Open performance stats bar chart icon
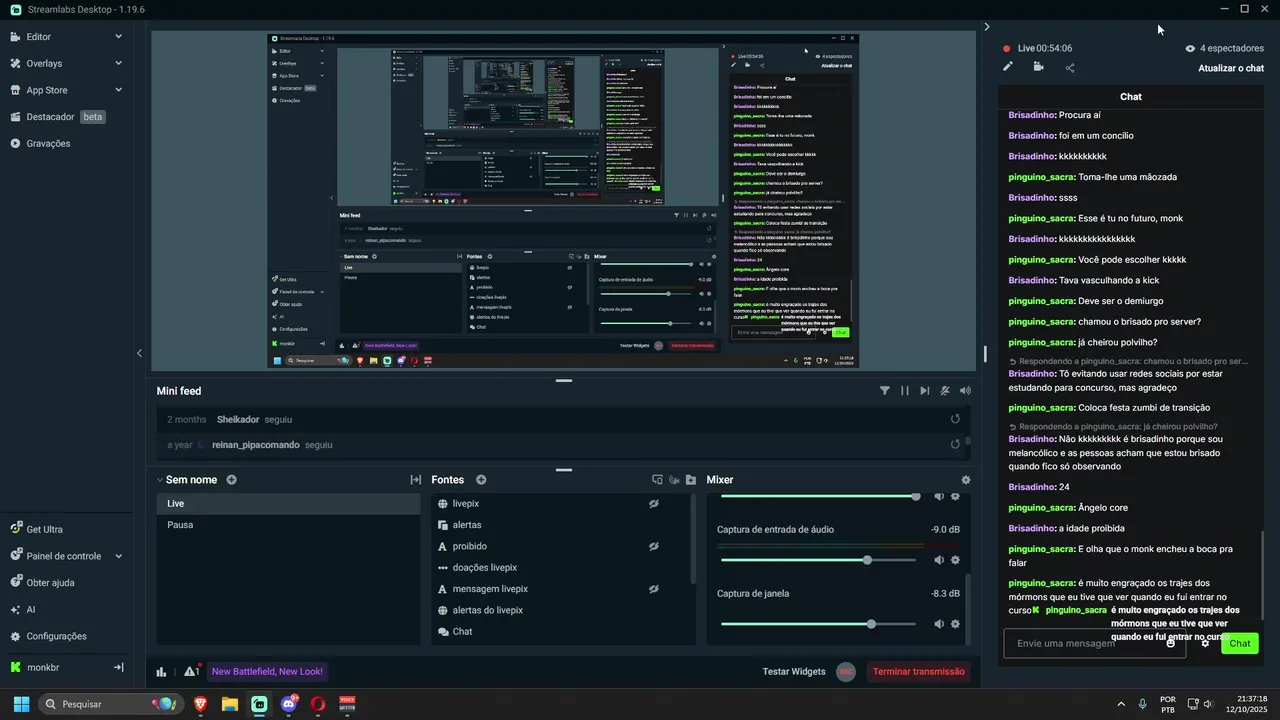 (x=161, y=672)
